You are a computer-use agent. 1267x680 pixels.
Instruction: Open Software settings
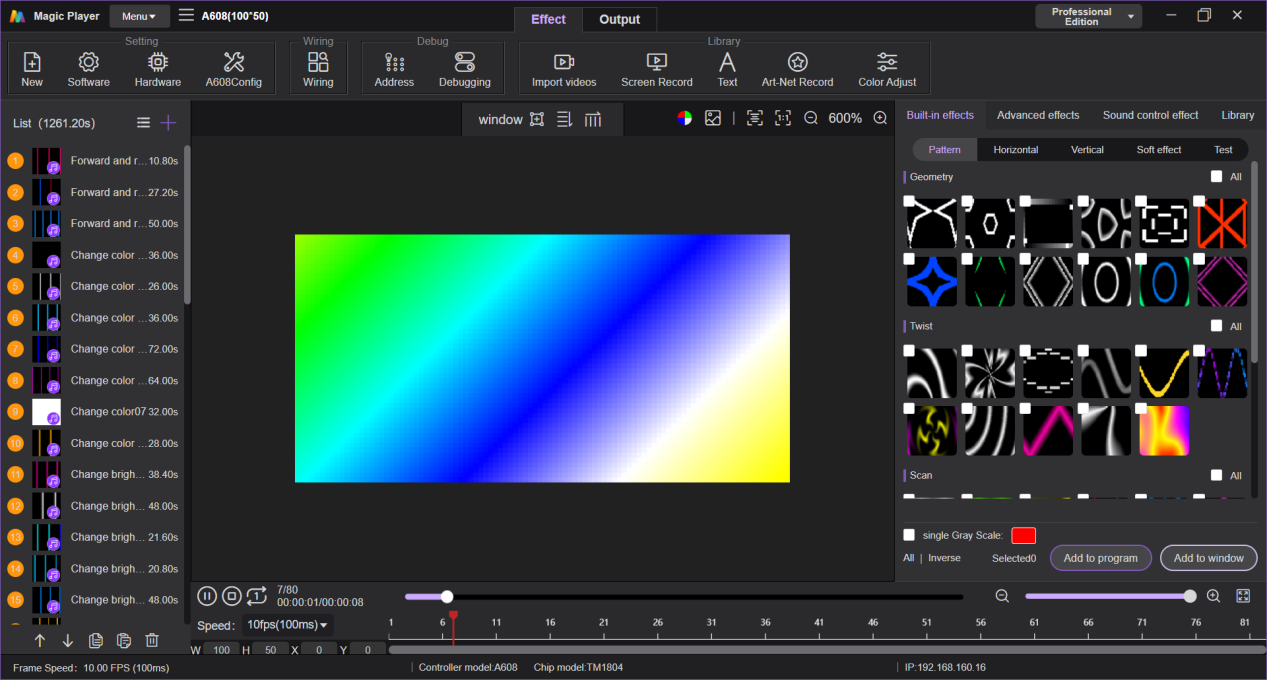(89, 70)
